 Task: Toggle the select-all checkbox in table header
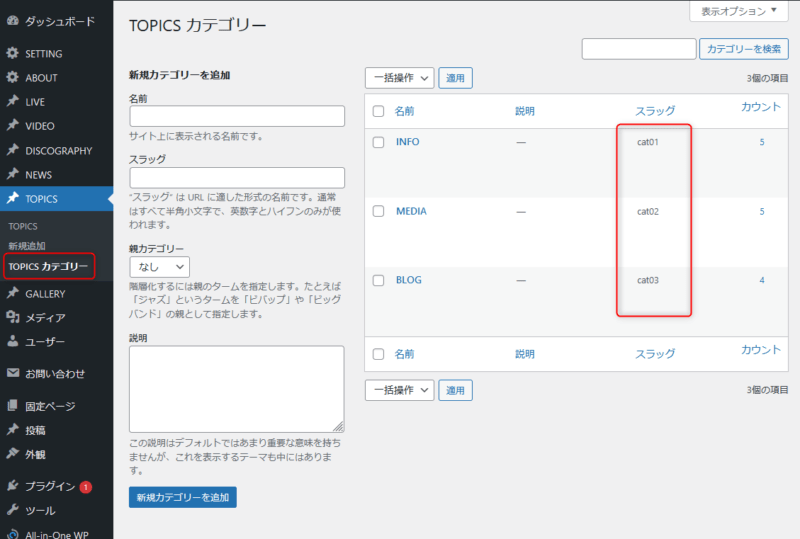[378, 111]
